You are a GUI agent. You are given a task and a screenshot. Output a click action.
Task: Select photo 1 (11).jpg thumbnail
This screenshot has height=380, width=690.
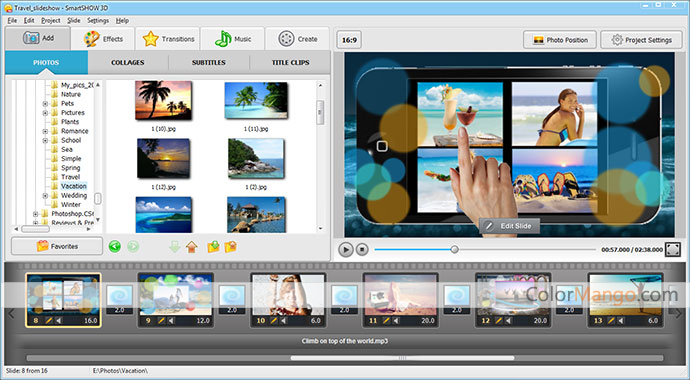point(256,100)
